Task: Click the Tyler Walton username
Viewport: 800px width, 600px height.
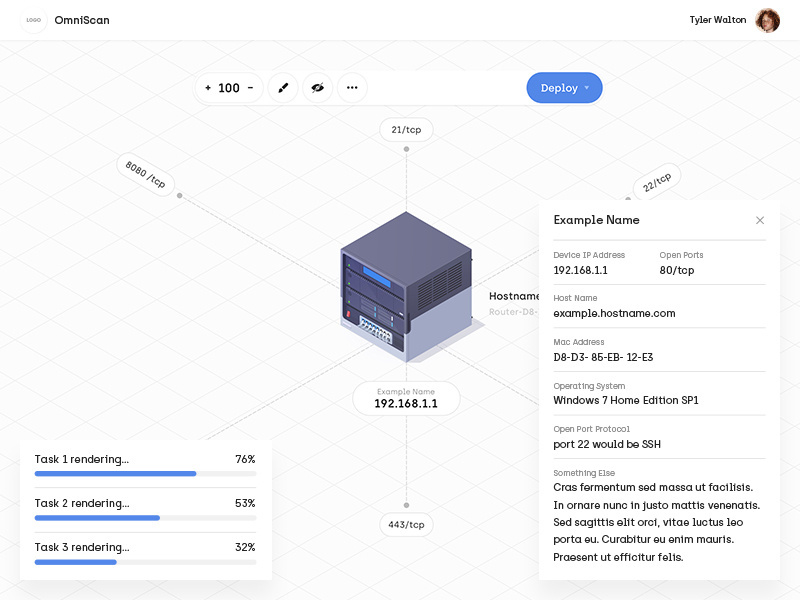Action: (717, 20)
